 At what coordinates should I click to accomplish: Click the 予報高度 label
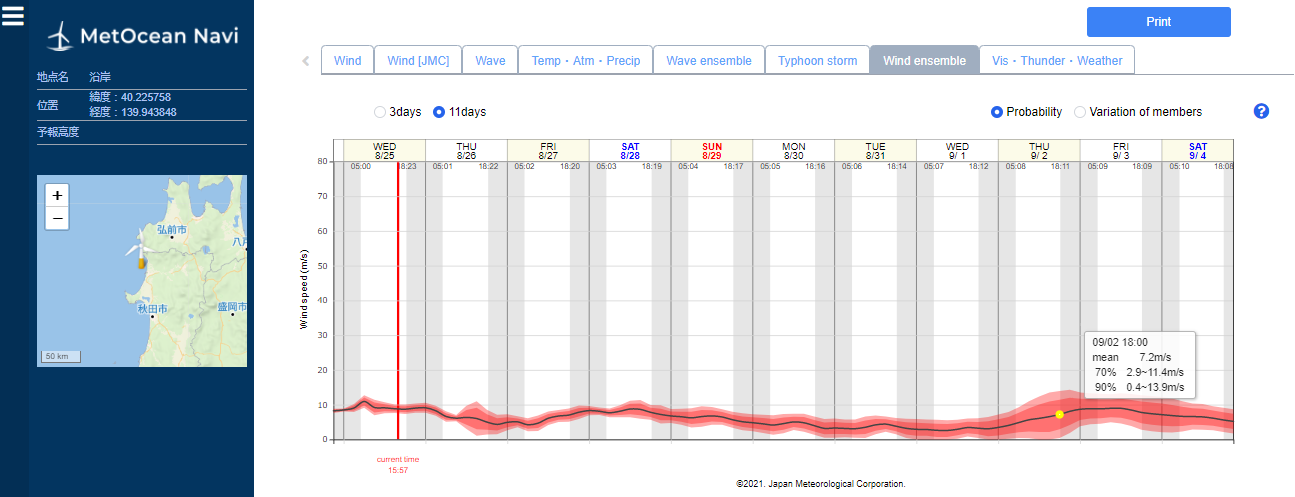click(58, 132)
